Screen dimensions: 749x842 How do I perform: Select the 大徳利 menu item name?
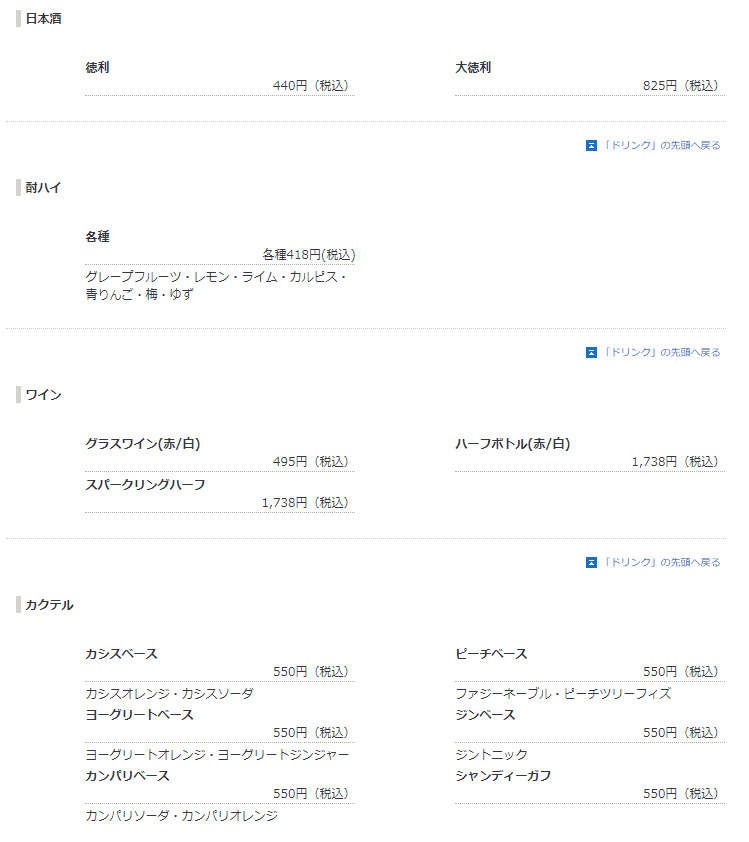[473, 68]
